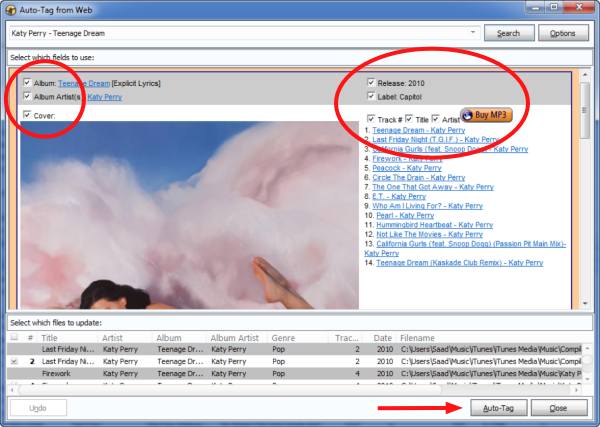The image size is (600, 427).
Task: Sort files by Date column header
Action: pyautogui.click(x=382, y=338)
